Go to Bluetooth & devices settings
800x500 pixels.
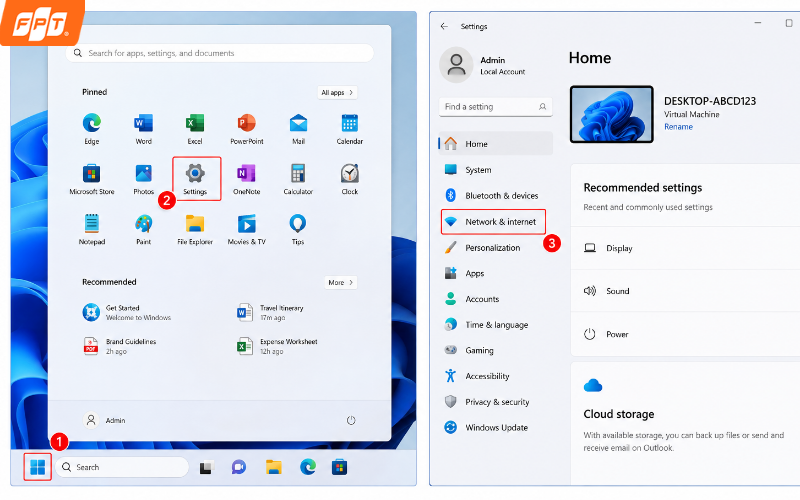pyautogui.click(x=495, y=195)
